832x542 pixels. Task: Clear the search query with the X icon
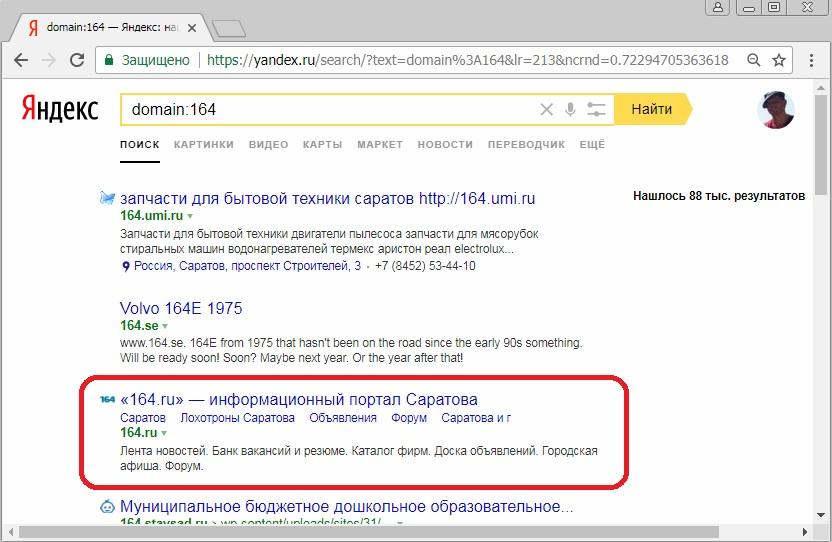tap(546, 109)
